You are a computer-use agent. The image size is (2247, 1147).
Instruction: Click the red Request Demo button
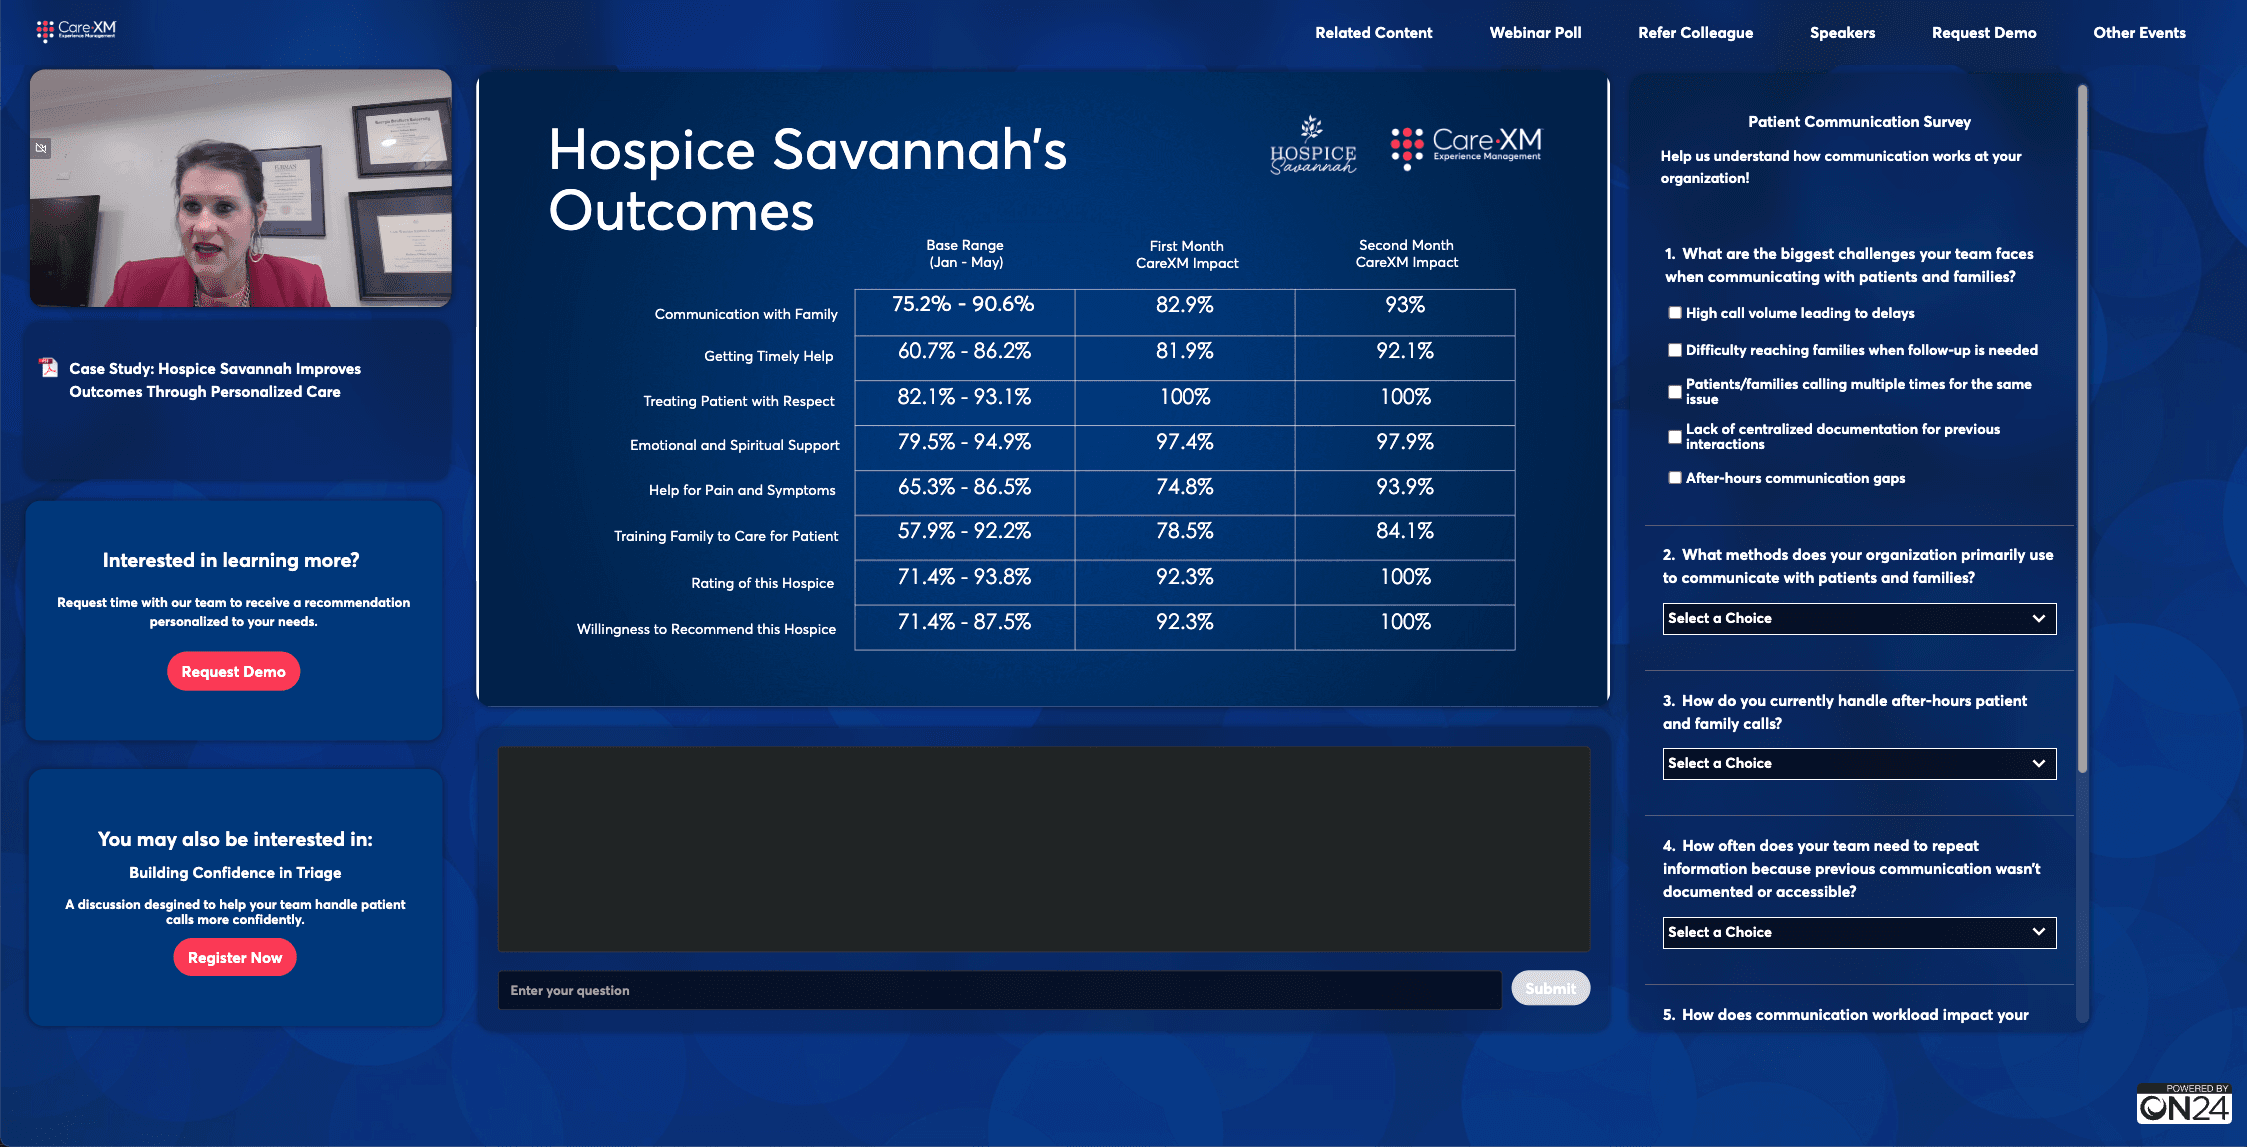(233, 672)
